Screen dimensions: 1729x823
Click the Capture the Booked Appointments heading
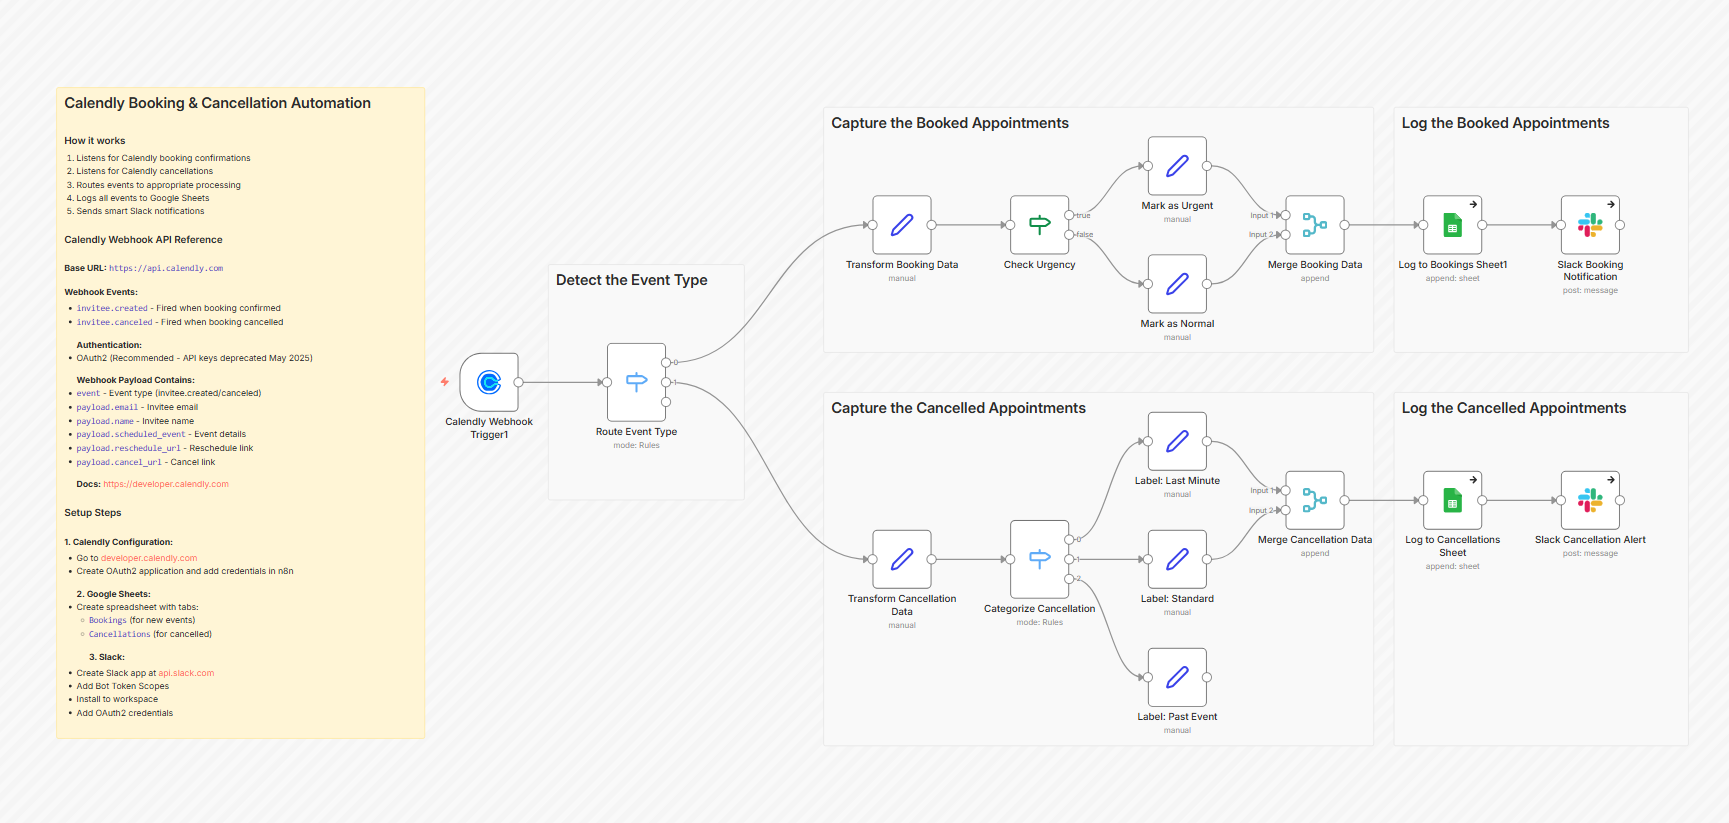click(950, 123)
